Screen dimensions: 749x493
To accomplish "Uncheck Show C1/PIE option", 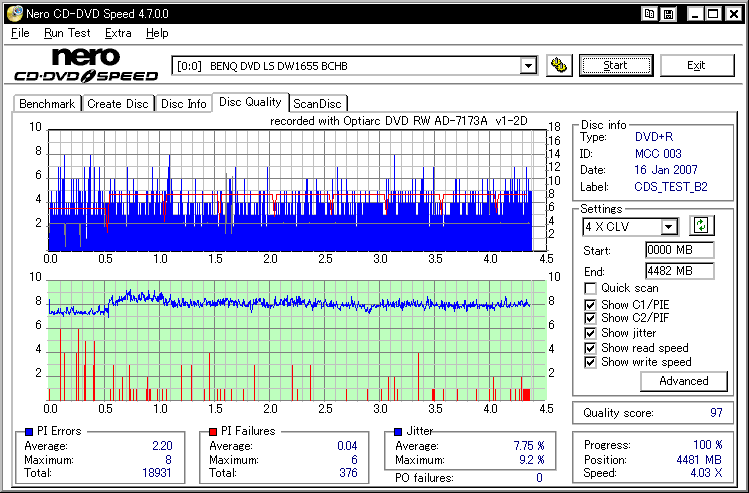I will click(x=591, y=304).
